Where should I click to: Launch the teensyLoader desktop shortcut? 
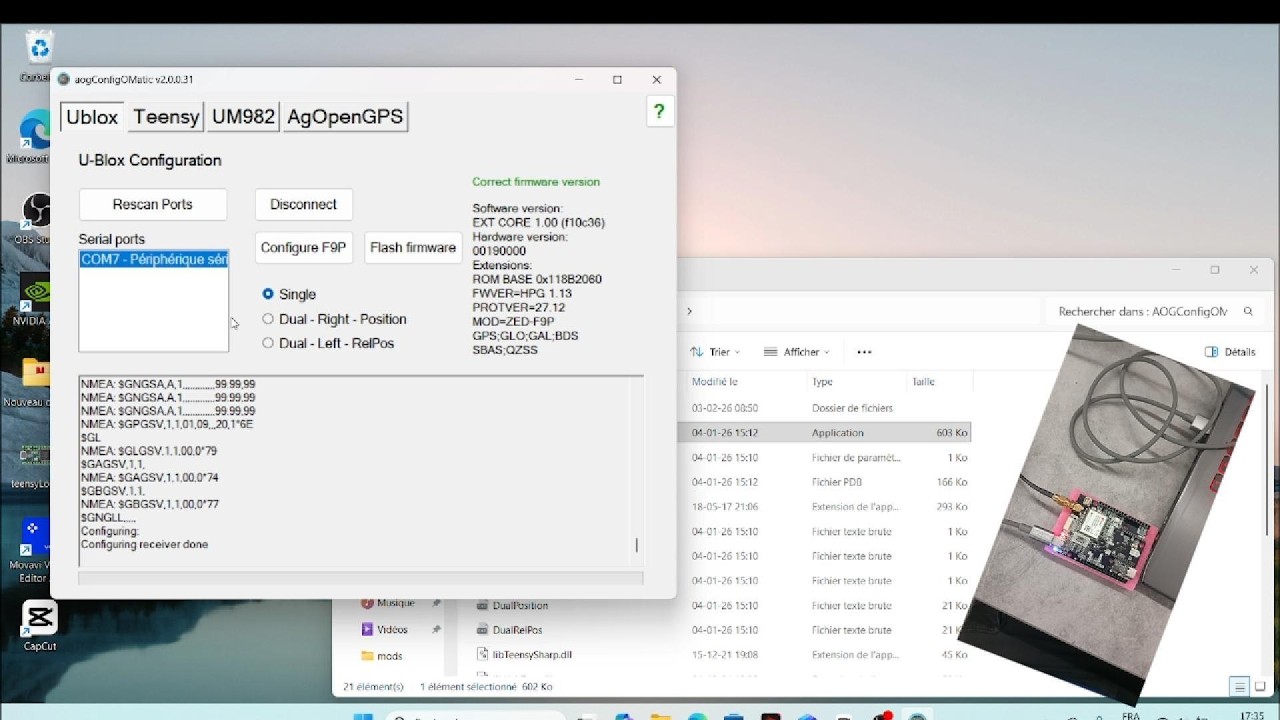36,462
